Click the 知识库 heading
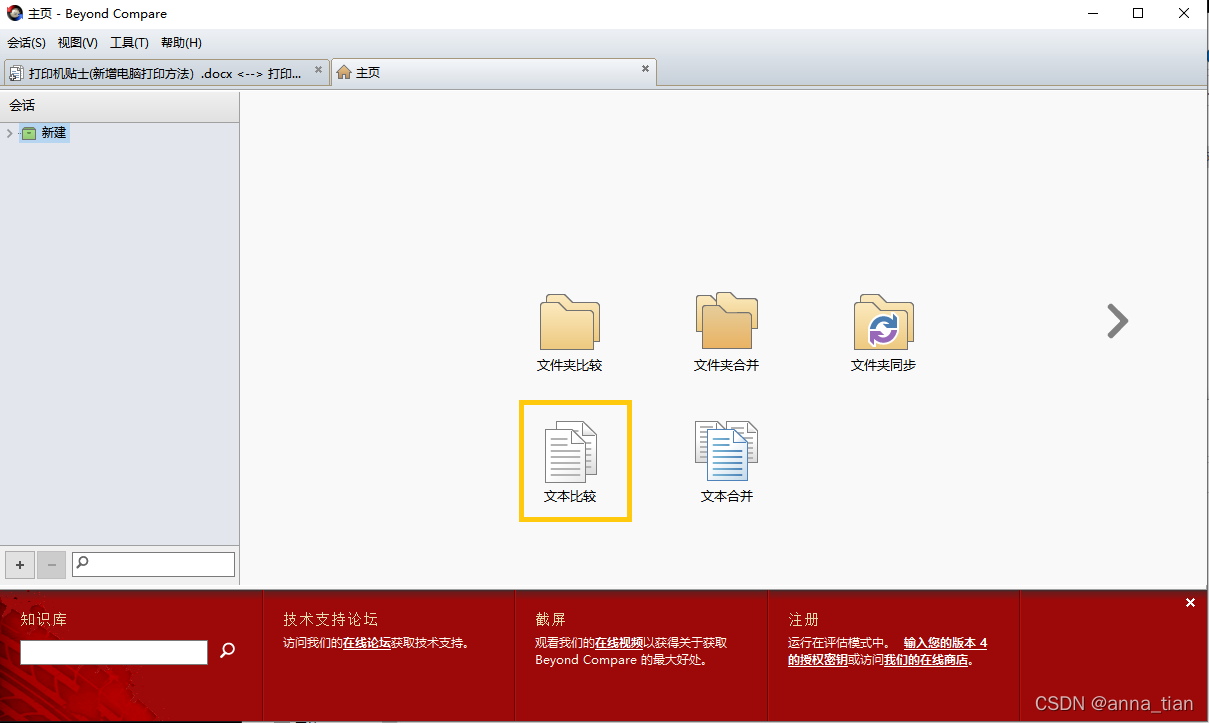Image resolution: width=1209 pixels, height=723 pixels. (x=43, y=619)
